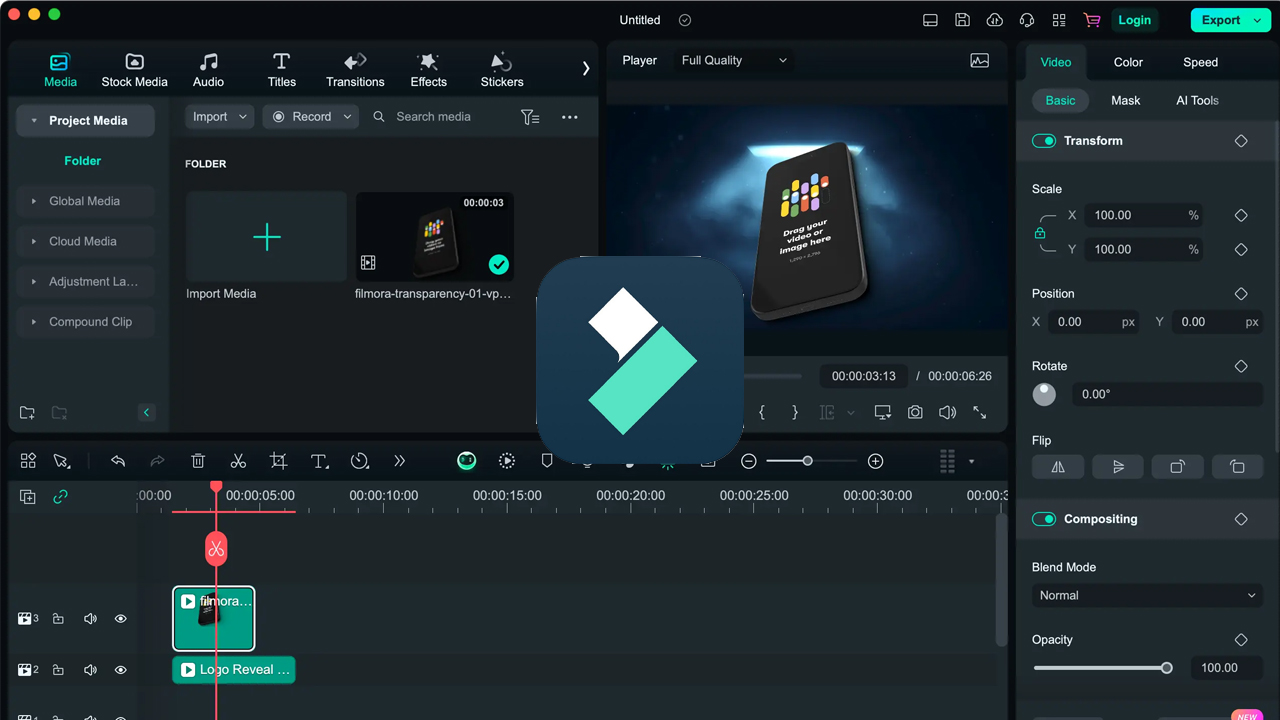Collapse the media sidebar with left arrow
This screenshot has height=720, width=1280.
146,412
